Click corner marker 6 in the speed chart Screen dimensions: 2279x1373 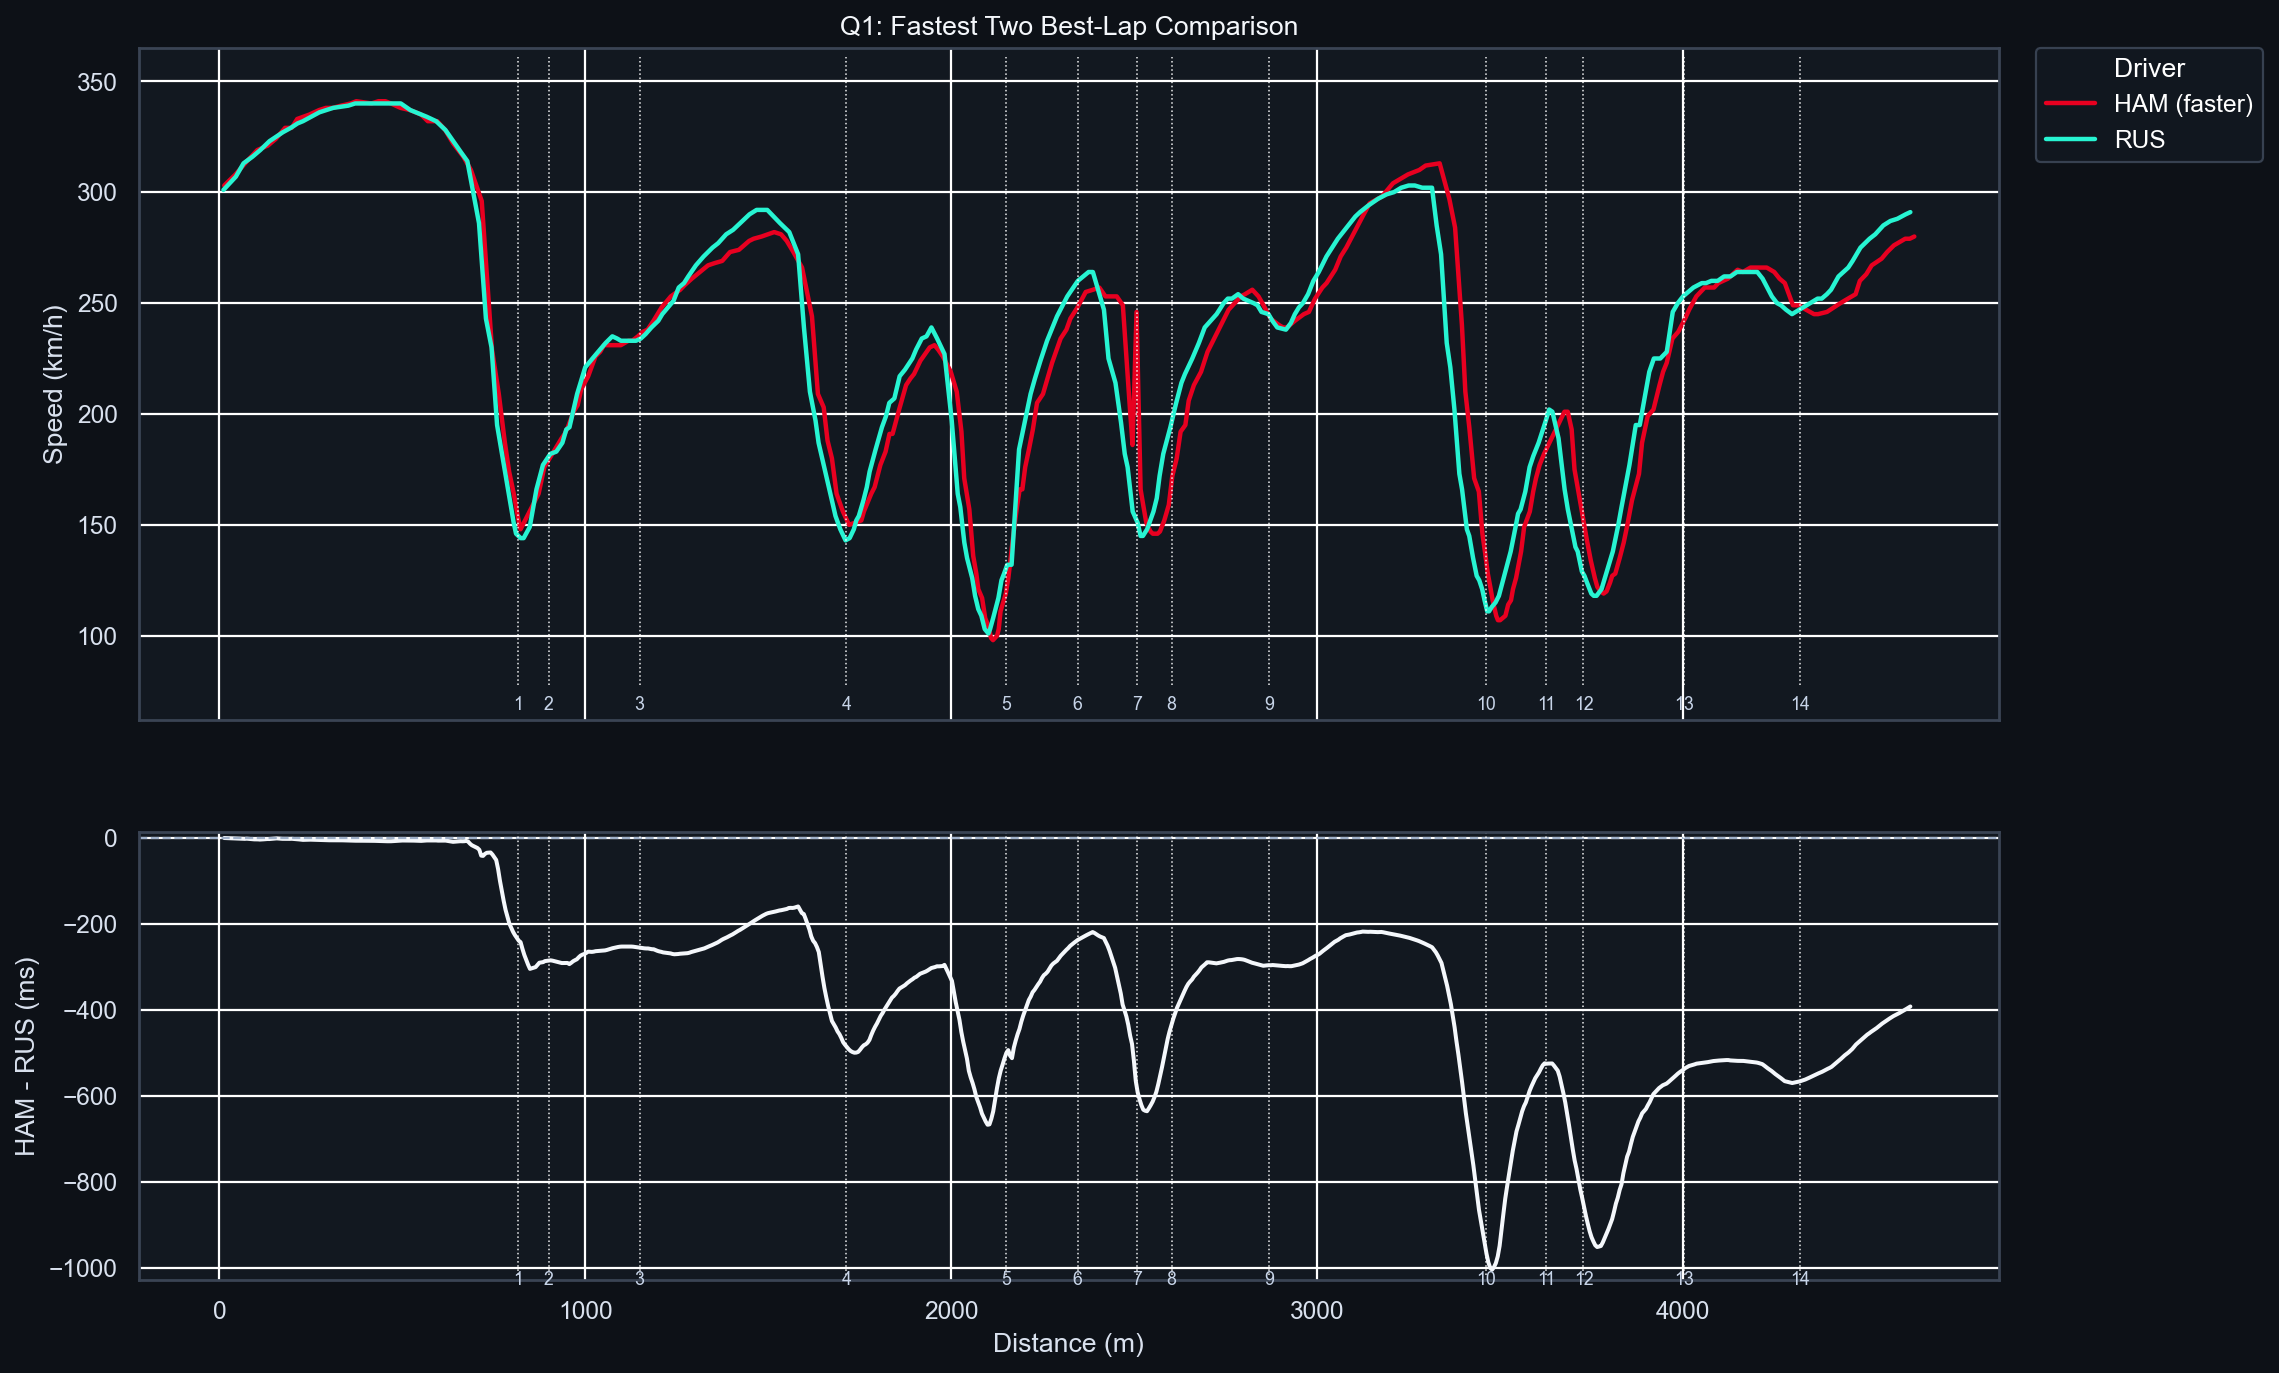1078,704
